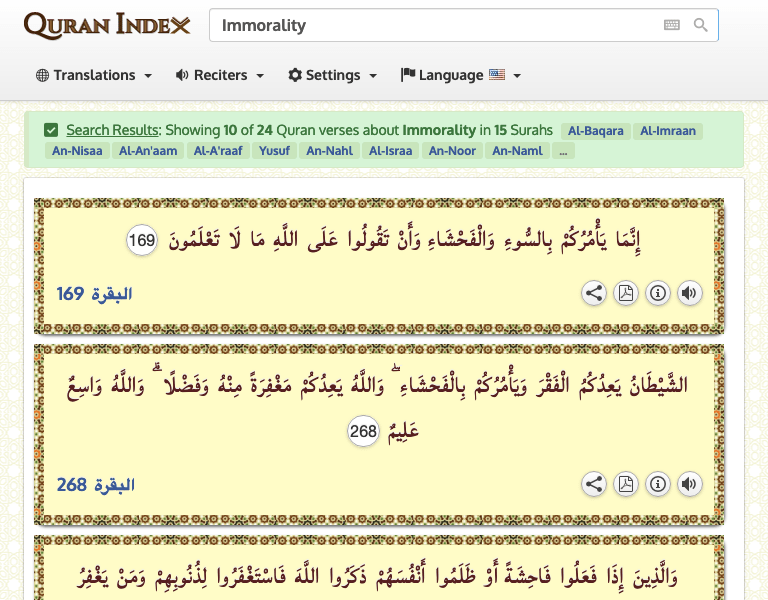Play audio recitation of verse 169
Image resolution: width=768 pixels, height=600 pixels.
tap(689, 293)
